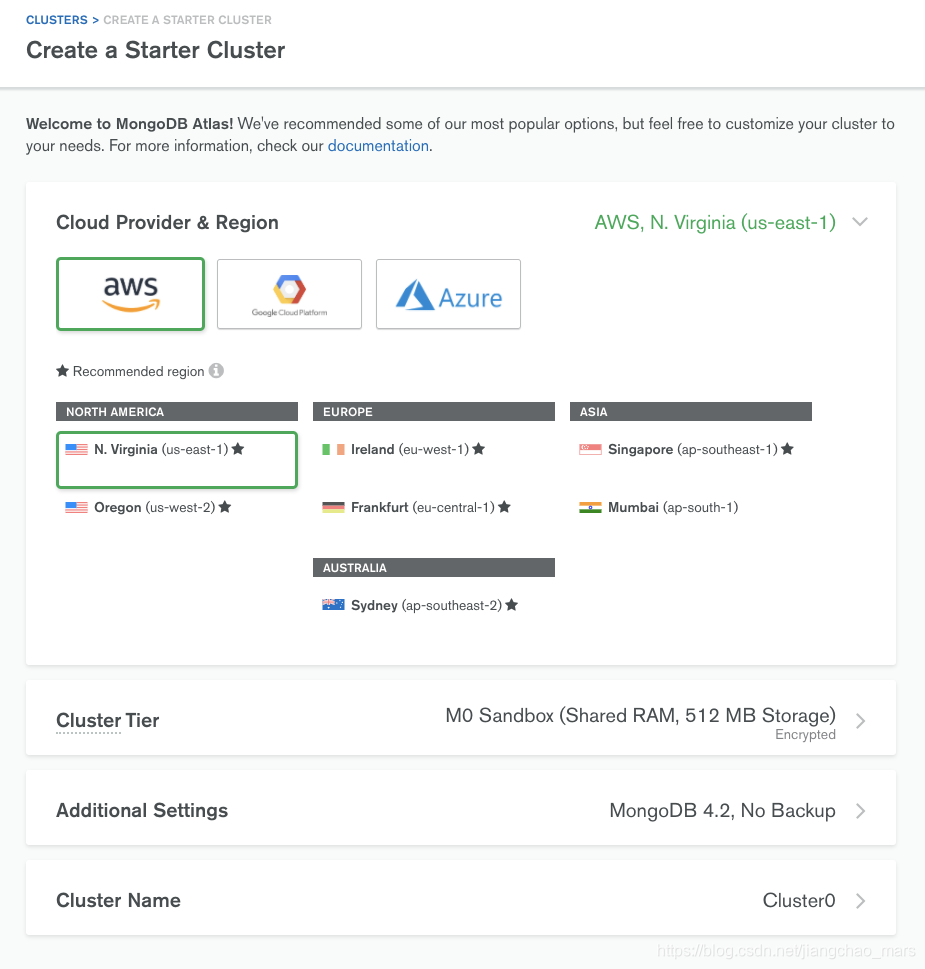
Task: Click ASIA region header
Action: (691, 412)
